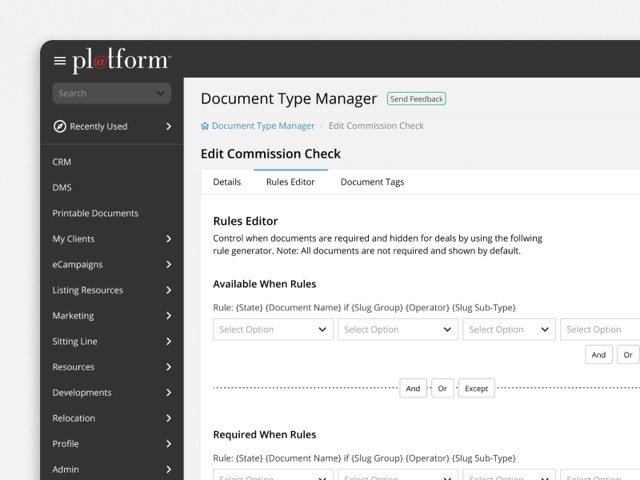Open Printable Documents in sidebar
640x480 pixels.
click(96, 213)
